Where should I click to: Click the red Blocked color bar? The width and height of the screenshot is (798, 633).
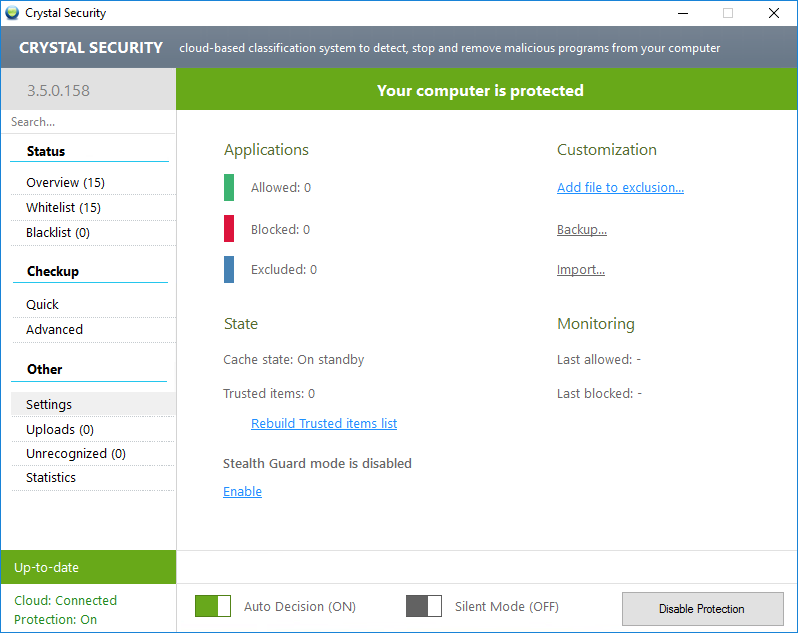(x=229, y=228)
